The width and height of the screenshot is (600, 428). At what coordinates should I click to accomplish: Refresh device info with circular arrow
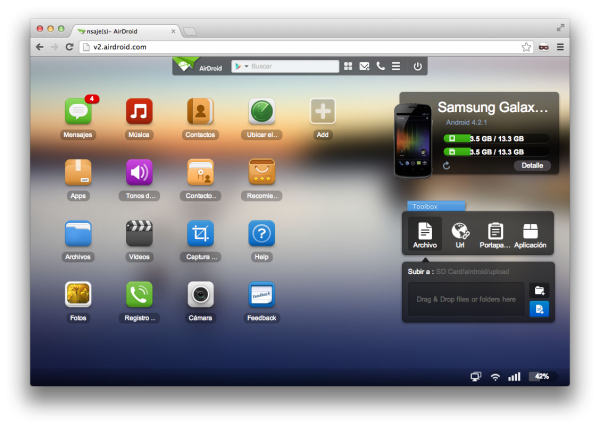(x=446, y=166)
